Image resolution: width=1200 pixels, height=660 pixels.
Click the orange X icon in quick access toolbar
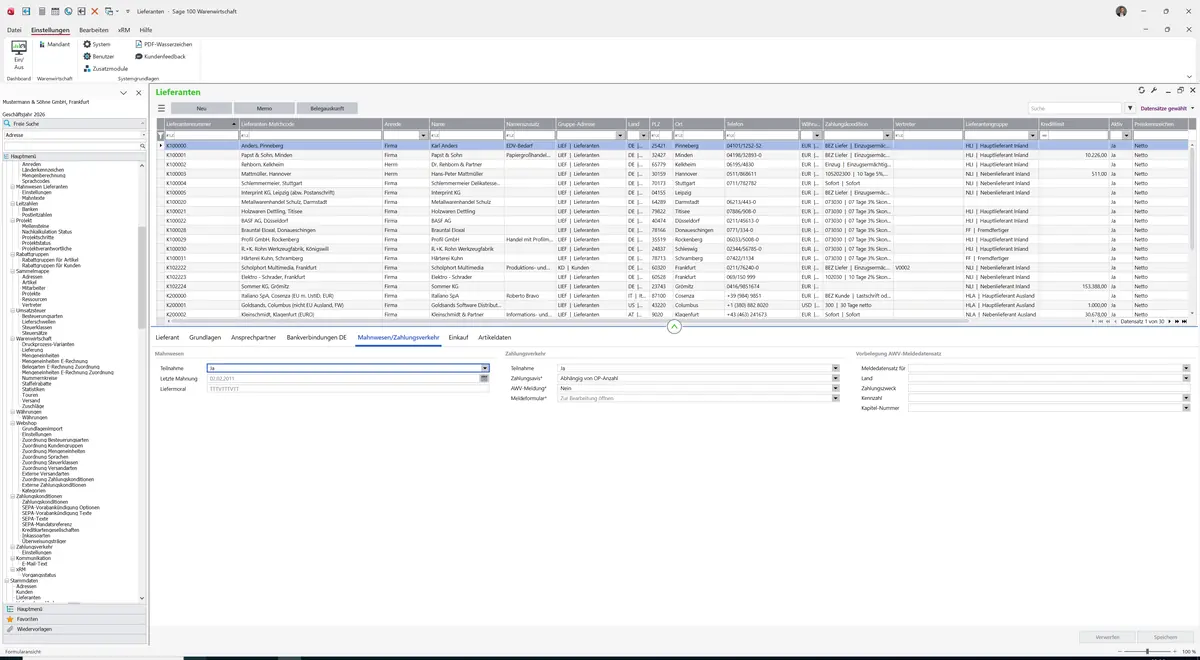tap(95, 11)
